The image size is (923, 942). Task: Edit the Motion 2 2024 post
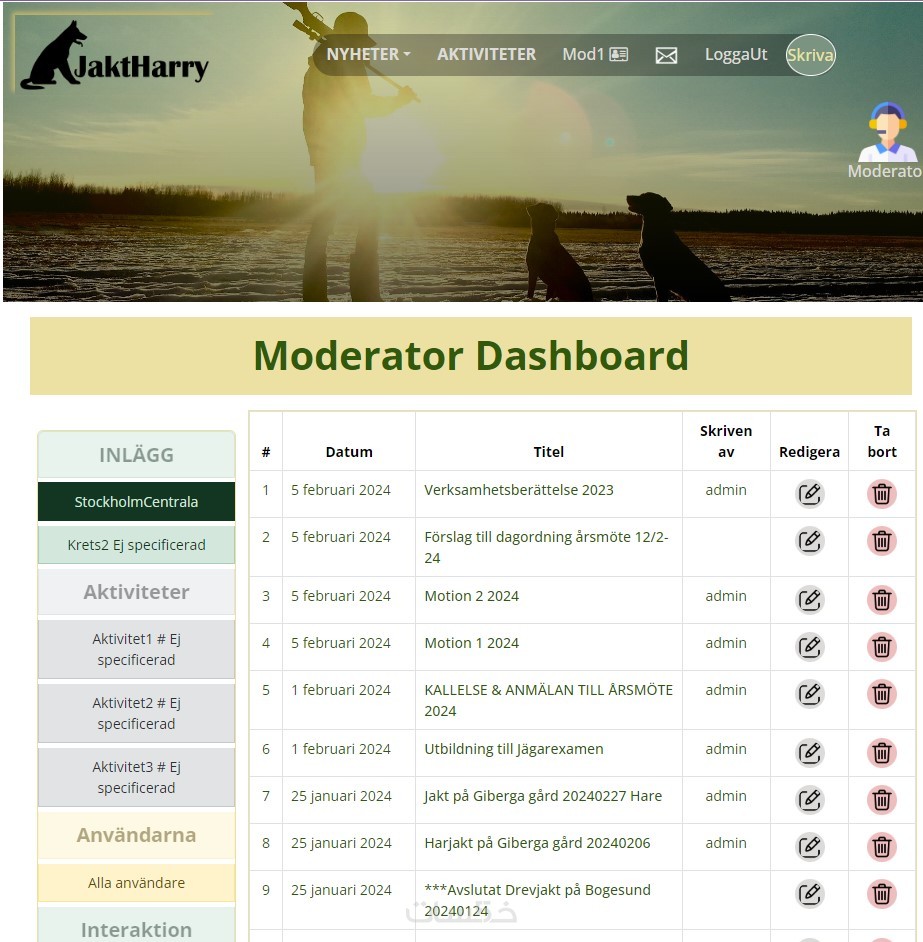click(x=809, y=600)
